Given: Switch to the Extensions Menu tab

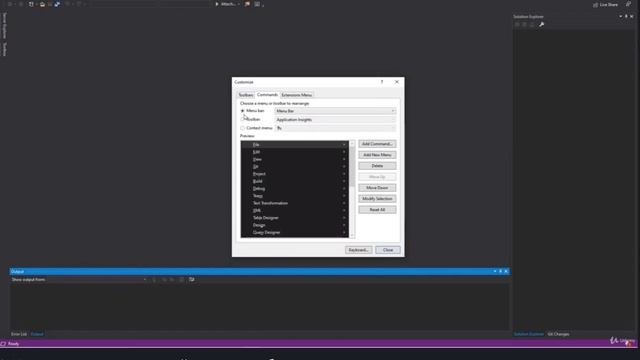Looking at the screenshot, I should (297, 95).
